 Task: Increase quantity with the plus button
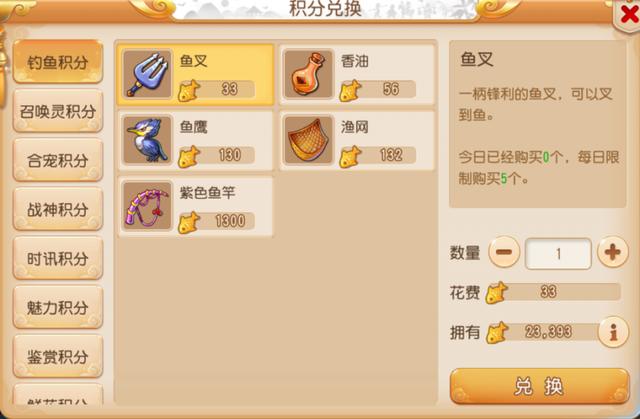pos(613,252)
